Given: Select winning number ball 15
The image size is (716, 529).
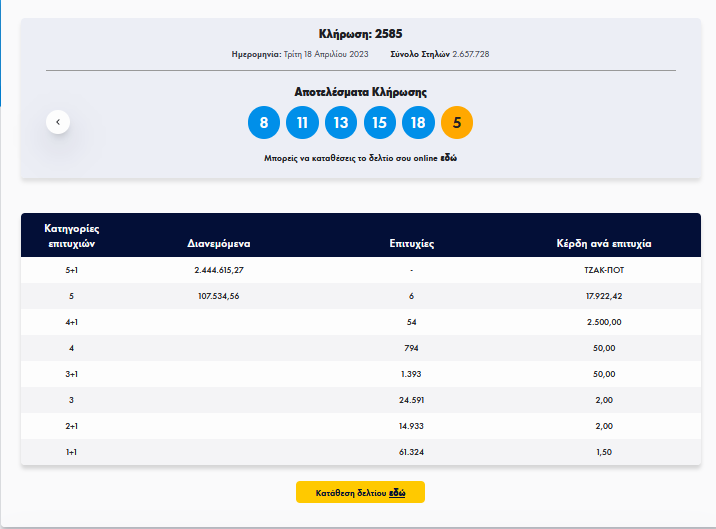Looking at the screenshot, I should click(x=380, y=122).
